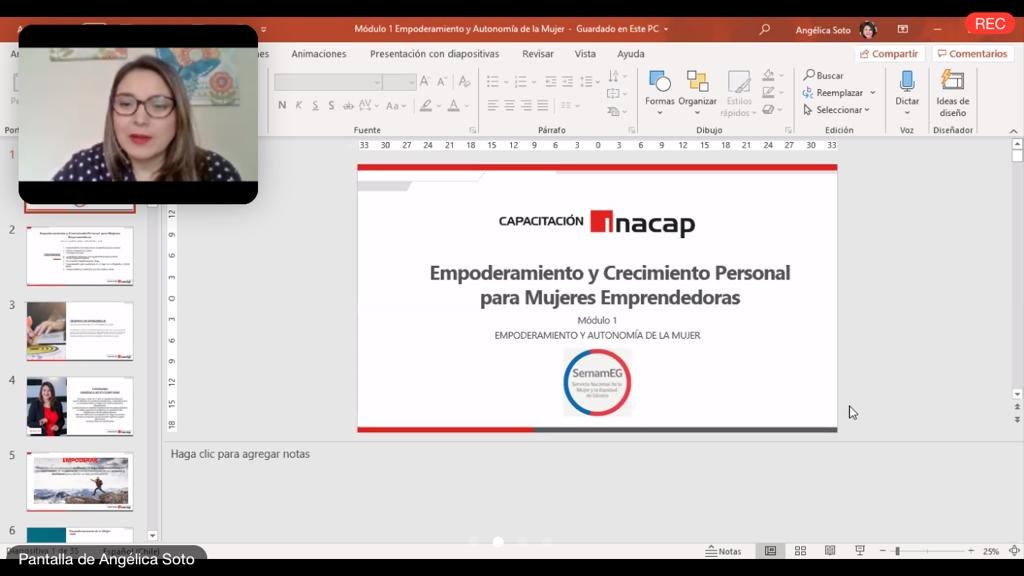Change text direction in Párrafo group
This screenshot has width=1024, height=576.
click(614, 76)
